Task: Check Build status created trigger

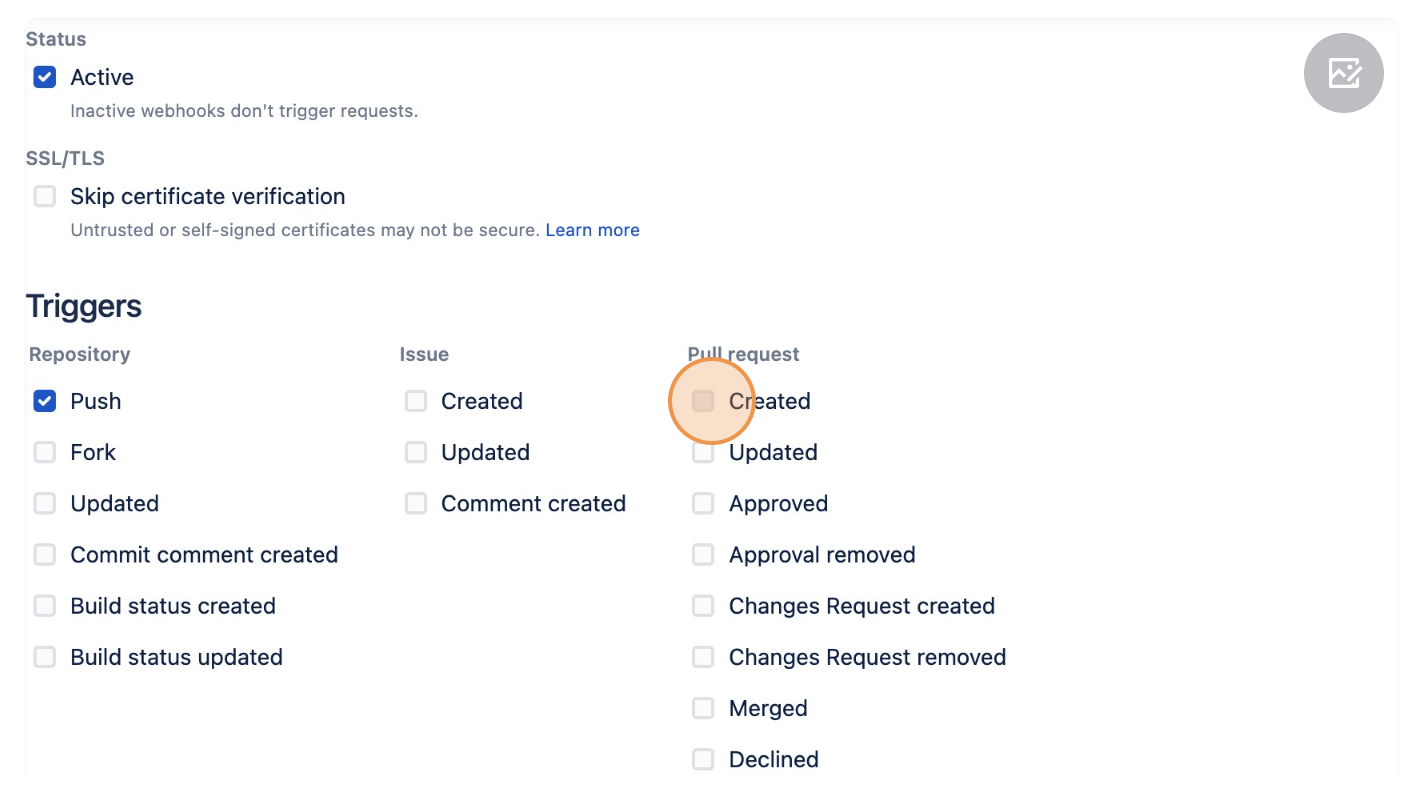Action: point(45,605)
